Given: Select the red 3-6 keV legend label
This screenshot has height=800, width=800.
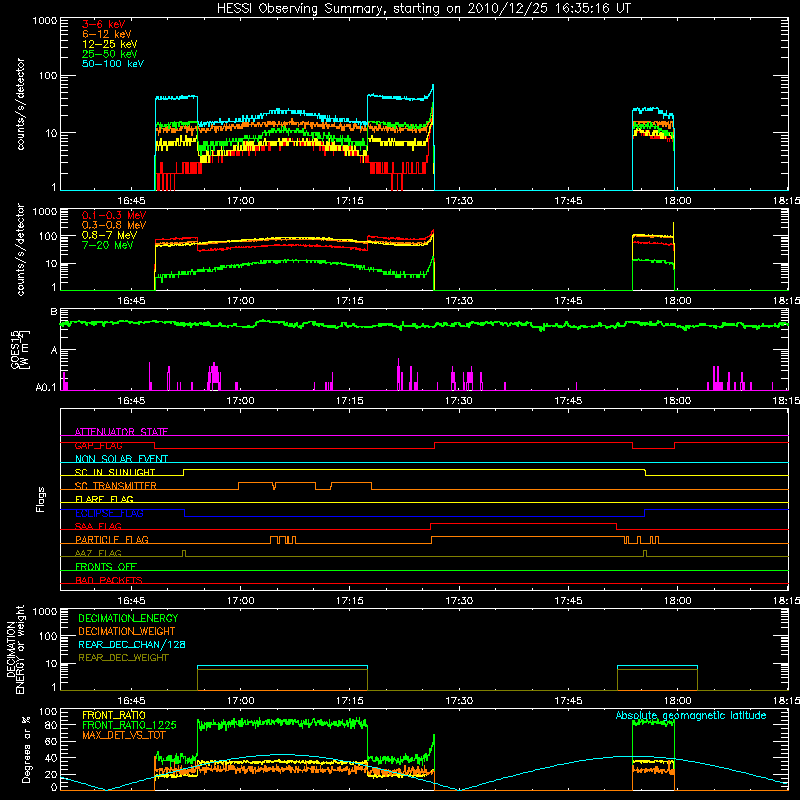Looking at the screenshot, I should tap(104, 24).
